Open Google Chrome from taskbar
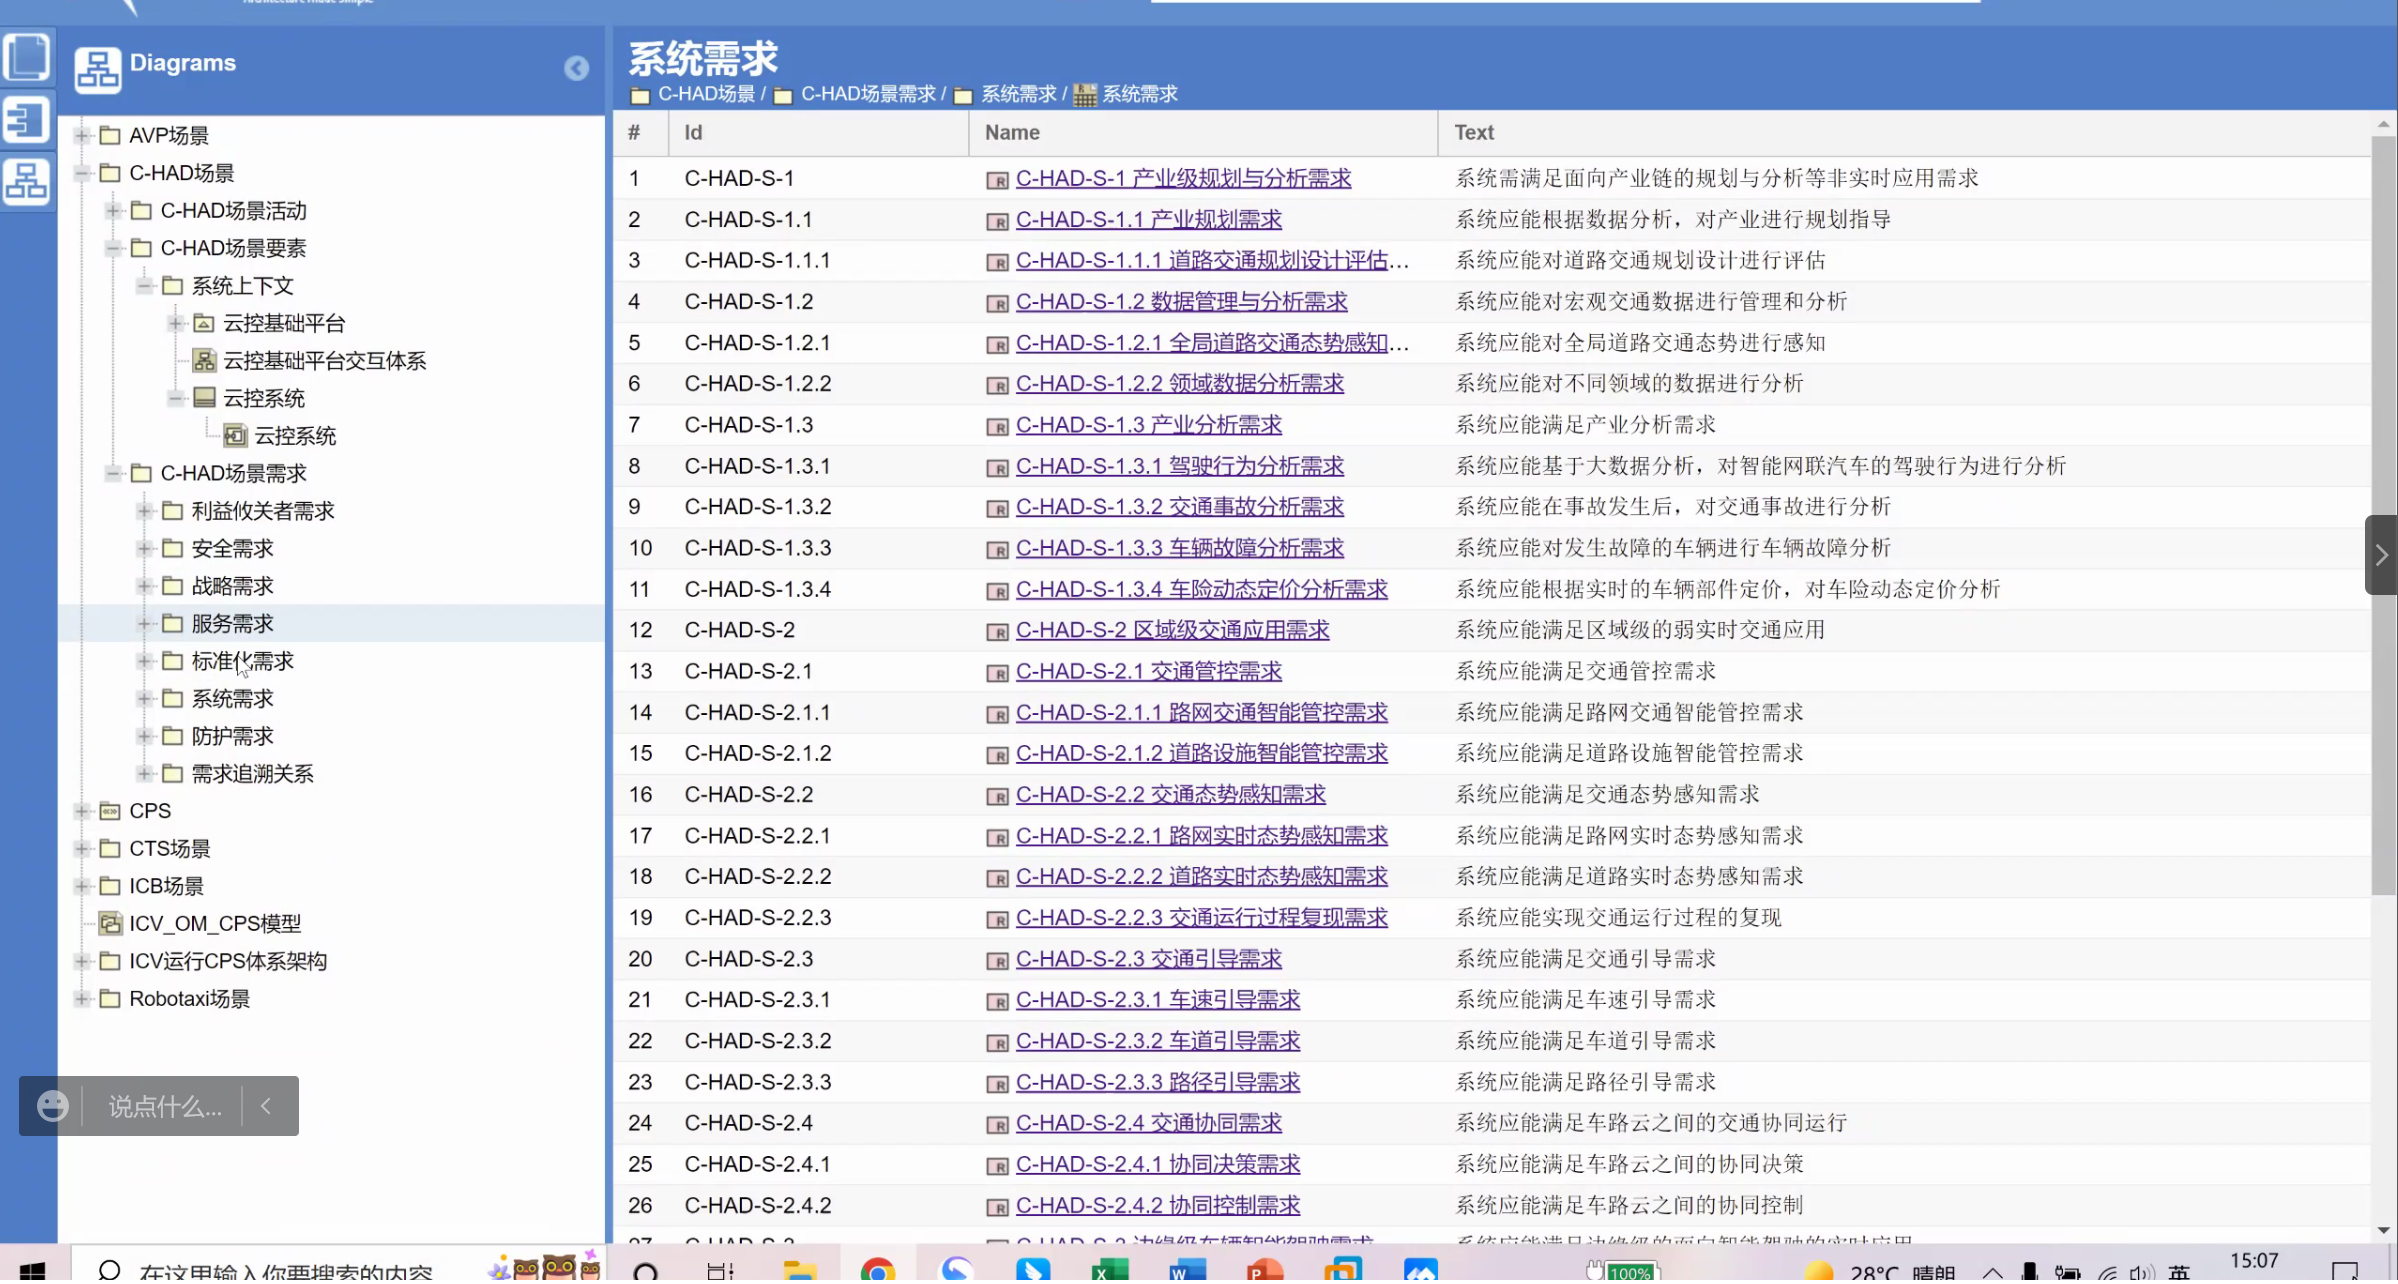Viewport: 2398px width, 1284px height. (877, 1270)
